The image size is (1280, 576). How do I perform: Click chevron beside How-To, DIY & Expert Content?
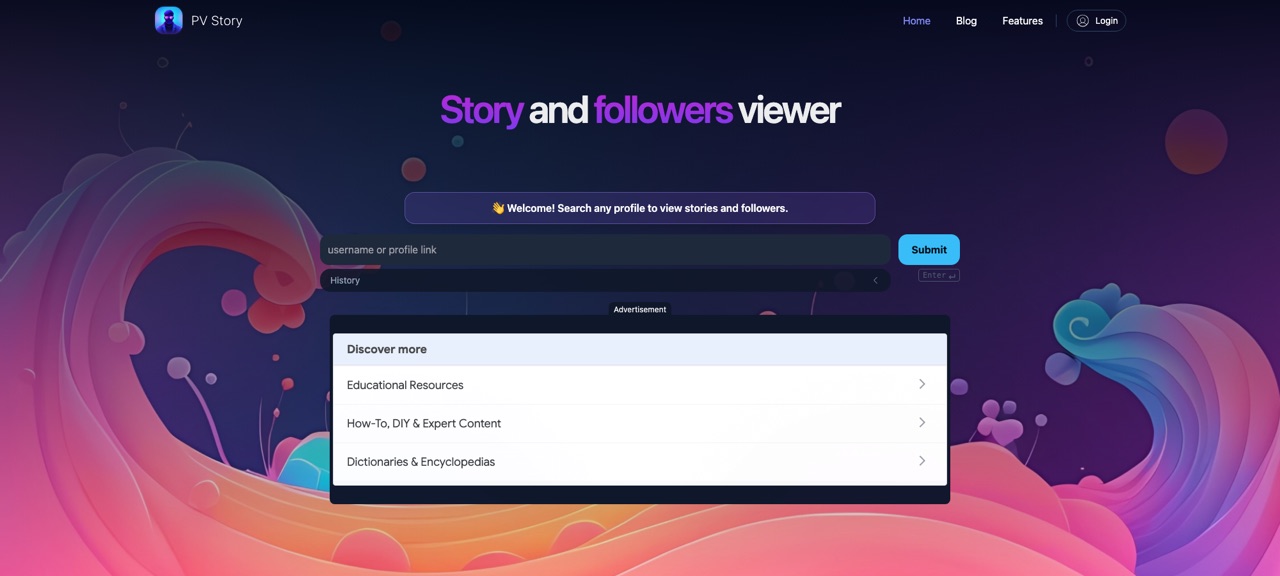[x=922, y=423]
